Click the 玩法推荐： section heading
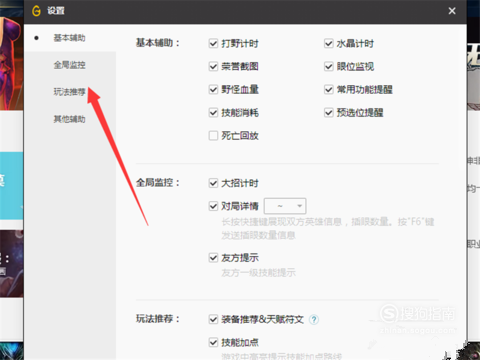480x360 pixels. [158, 319]
